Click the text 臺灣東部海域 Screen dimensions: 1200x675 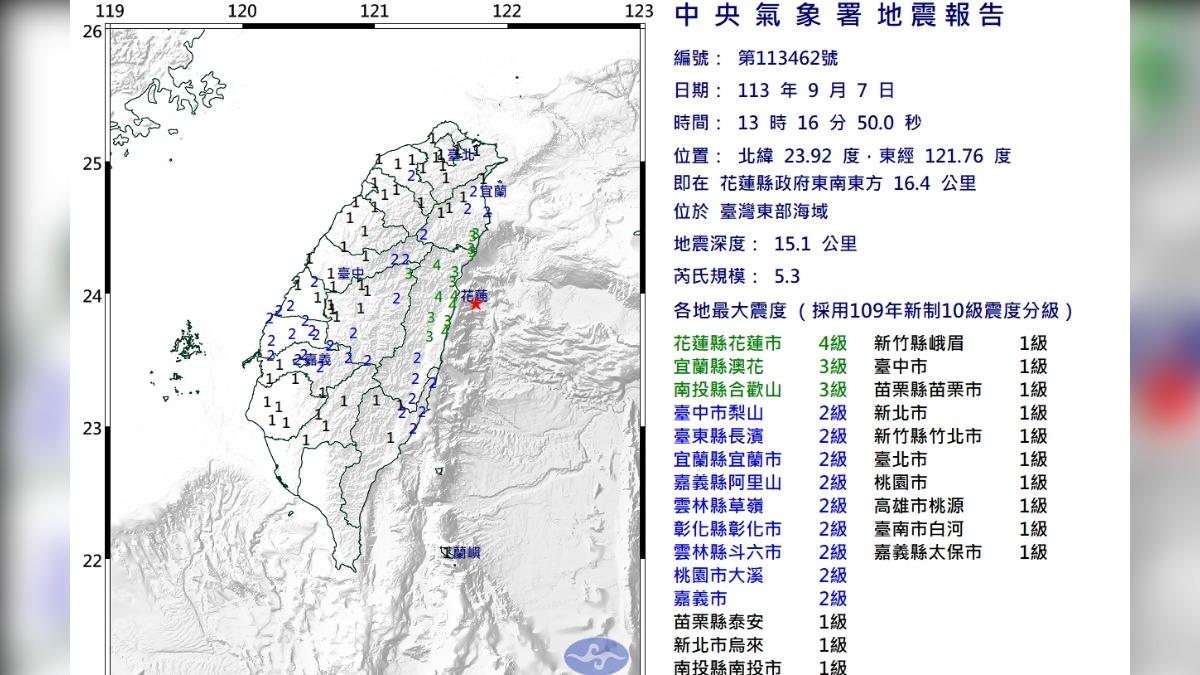click(x=774, y=212)
